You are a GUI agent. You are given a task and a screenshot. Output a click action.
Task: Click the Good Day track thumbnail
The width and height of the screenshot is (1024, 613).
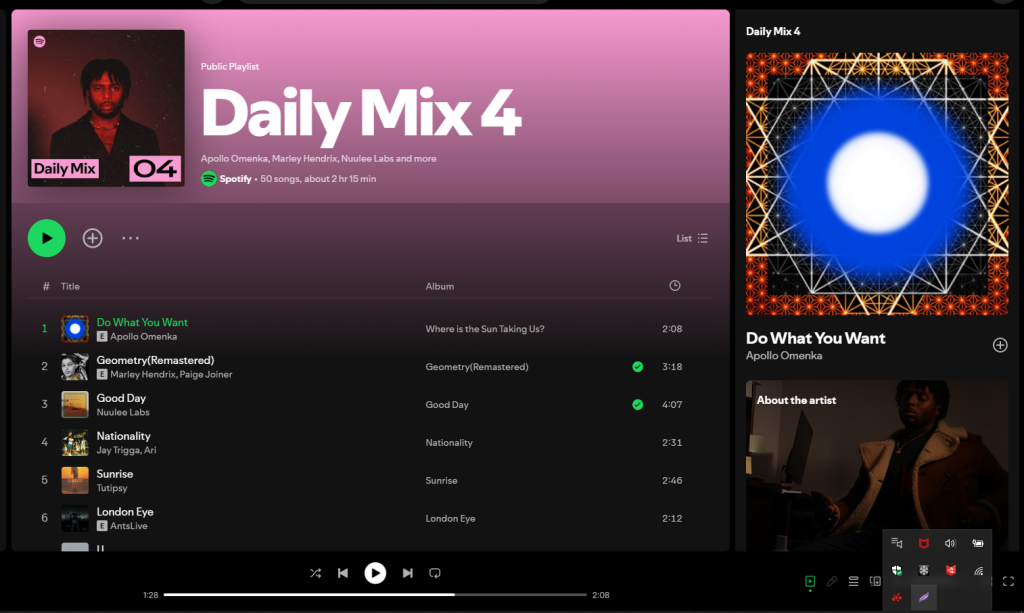point(74,405)
